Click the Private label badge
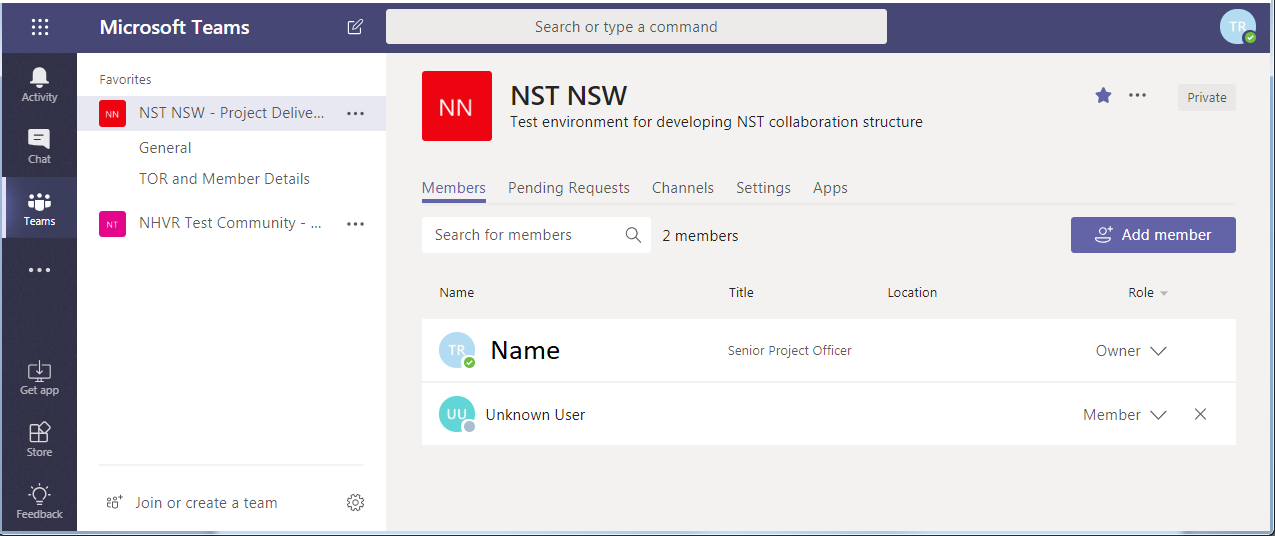The height and width of the screenshot is (536, 1275). (x=1207, y=97)
